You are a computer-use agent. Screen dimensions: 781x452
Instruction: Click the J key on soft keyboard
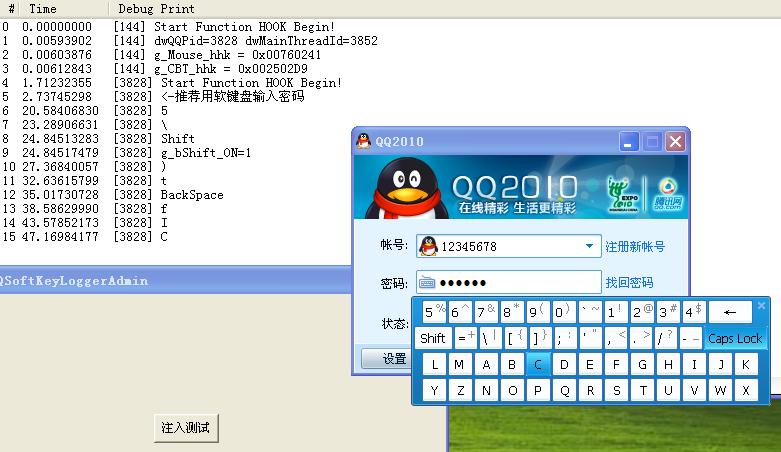coord(720,364)
